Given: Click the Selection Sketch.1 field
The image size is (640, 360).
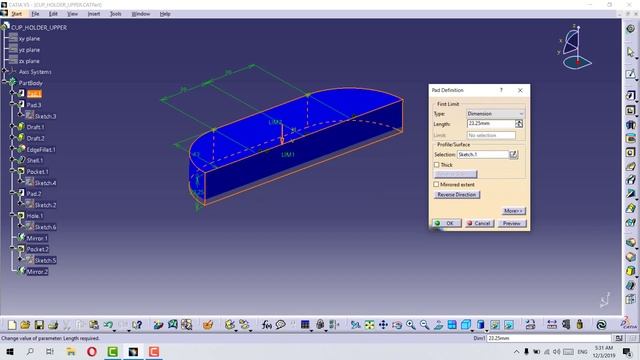Looking at the screenshot, I should (483, 154).
